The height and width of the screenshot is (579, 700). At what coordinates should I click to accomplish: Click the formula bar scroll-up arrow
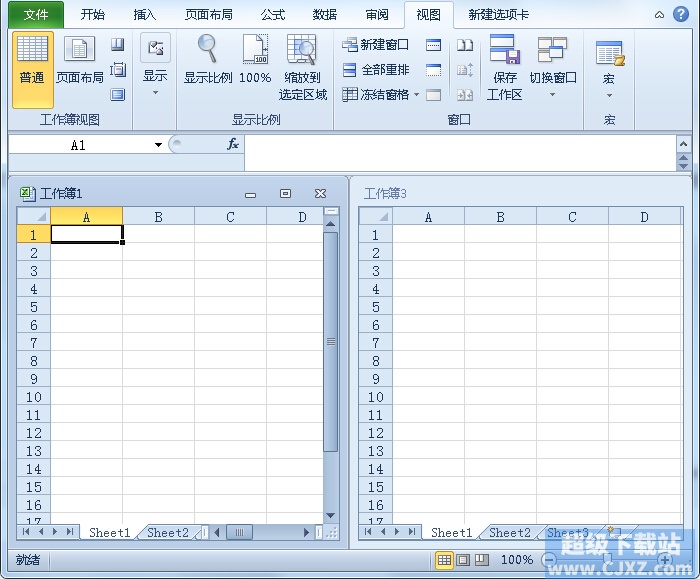(683, 144)
